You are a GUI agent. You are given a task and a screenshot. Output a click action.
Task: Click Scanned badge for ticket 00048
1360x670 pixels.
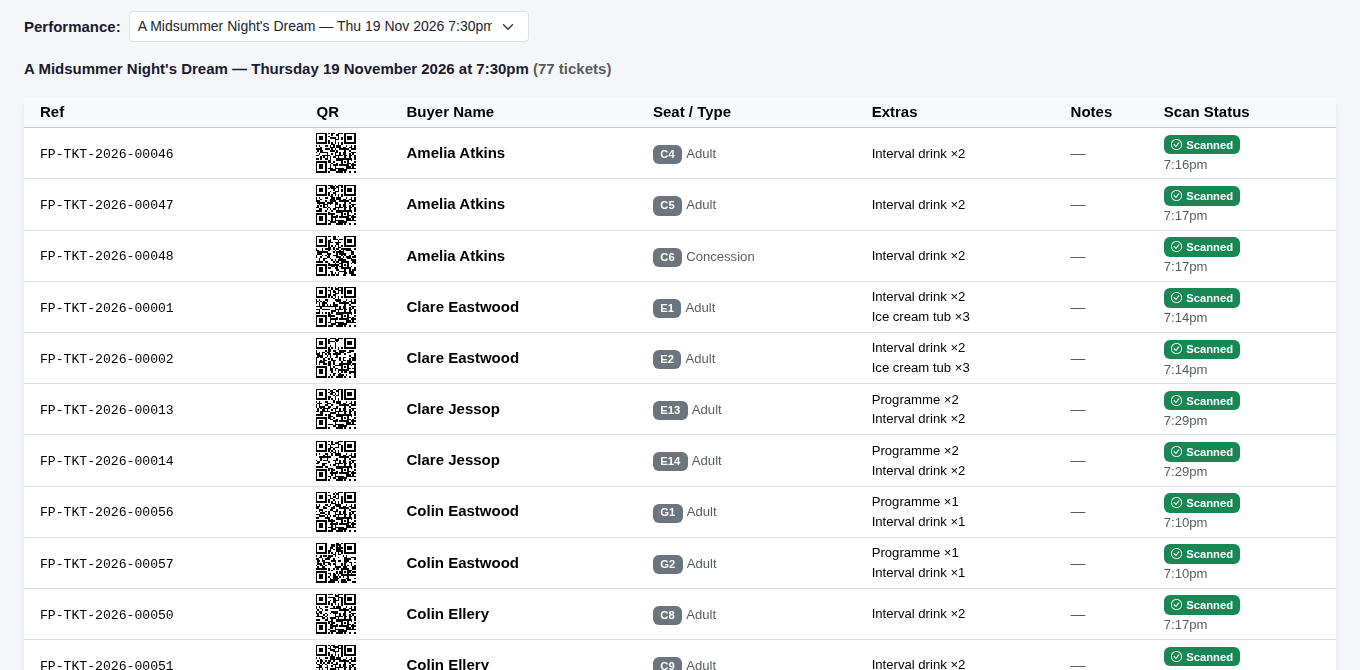[x=1201, y=247]
